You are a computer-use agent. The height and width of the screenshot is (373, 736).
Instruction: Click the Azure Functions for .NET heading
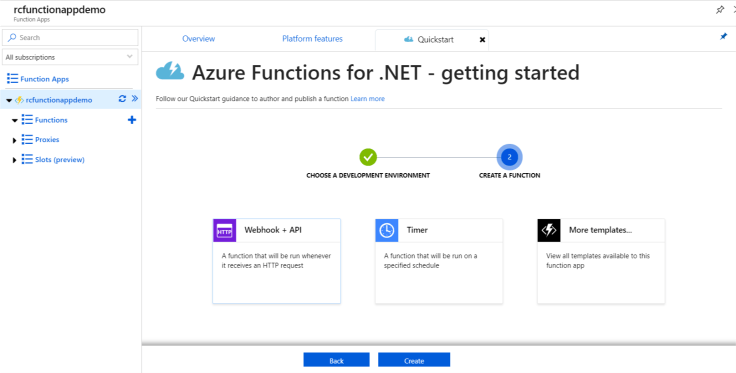pos(385,73)
